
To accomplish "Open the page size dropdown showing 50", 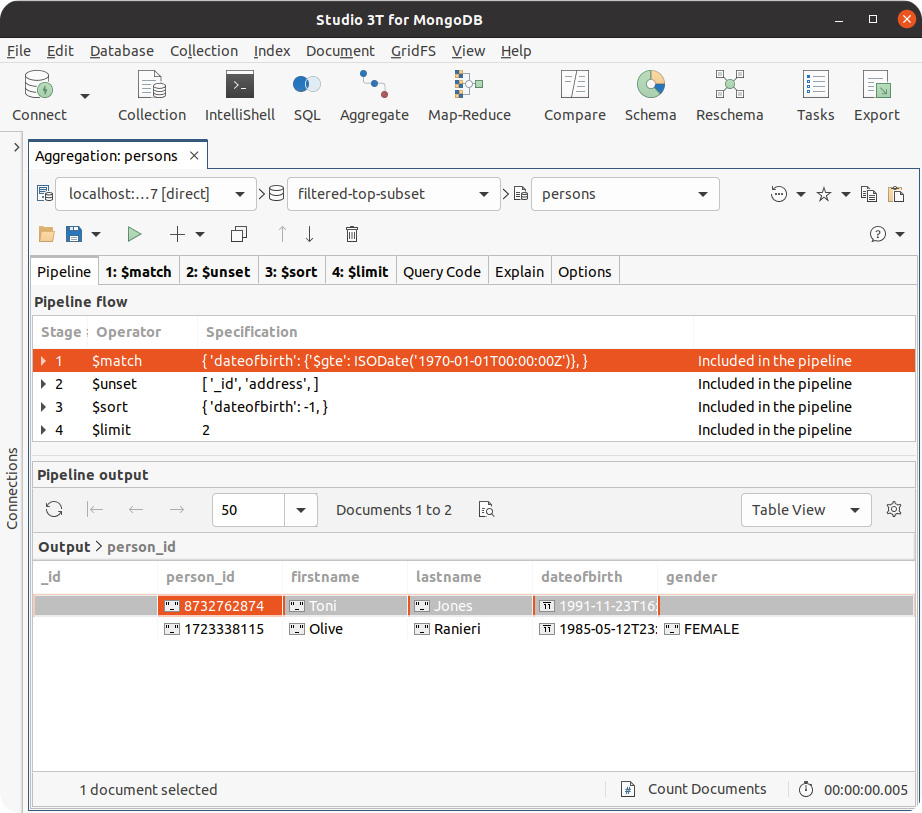I will click(301, 510).
